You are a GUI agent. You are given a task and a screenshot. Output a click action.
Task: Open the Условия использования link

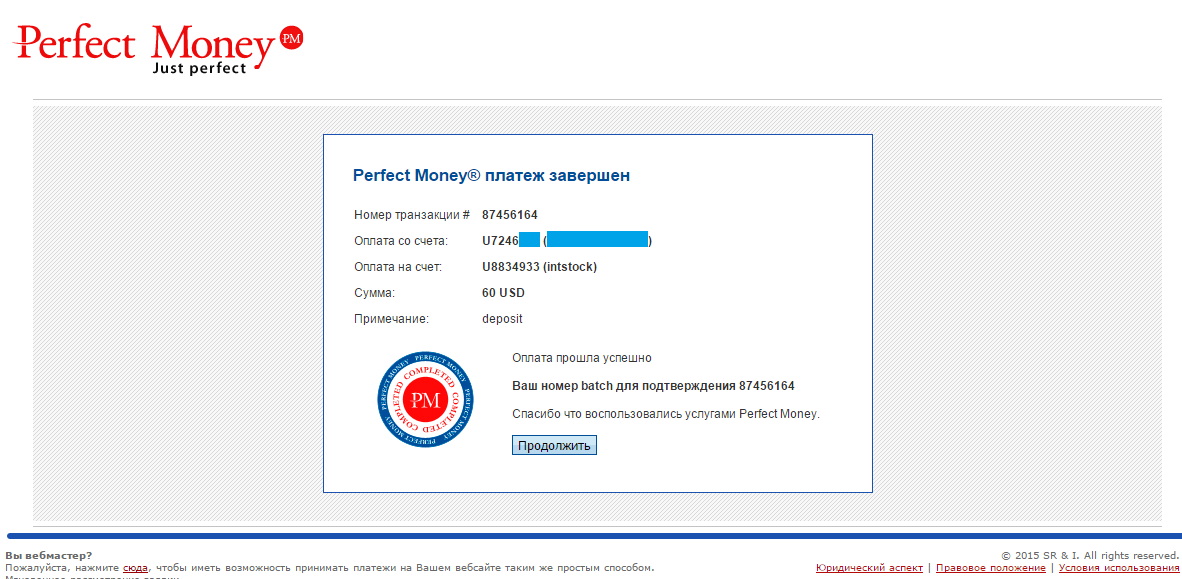[x=1119, y=568]
